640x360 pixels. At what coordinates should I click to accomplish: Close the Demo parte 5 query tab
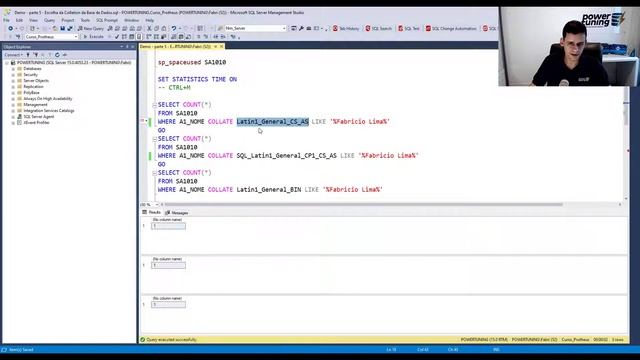click(222, 47)
